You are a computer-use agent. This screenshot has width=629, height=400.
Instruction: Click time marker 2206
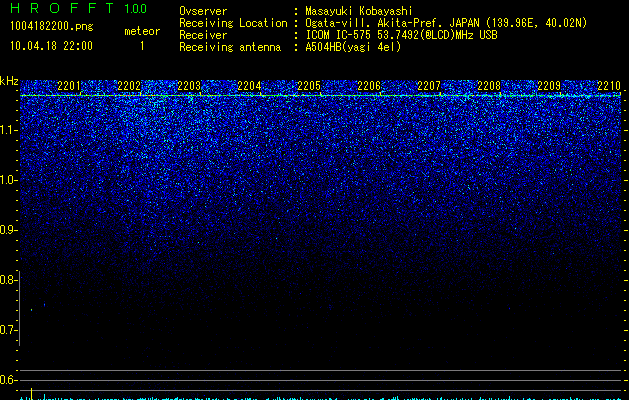369,86
